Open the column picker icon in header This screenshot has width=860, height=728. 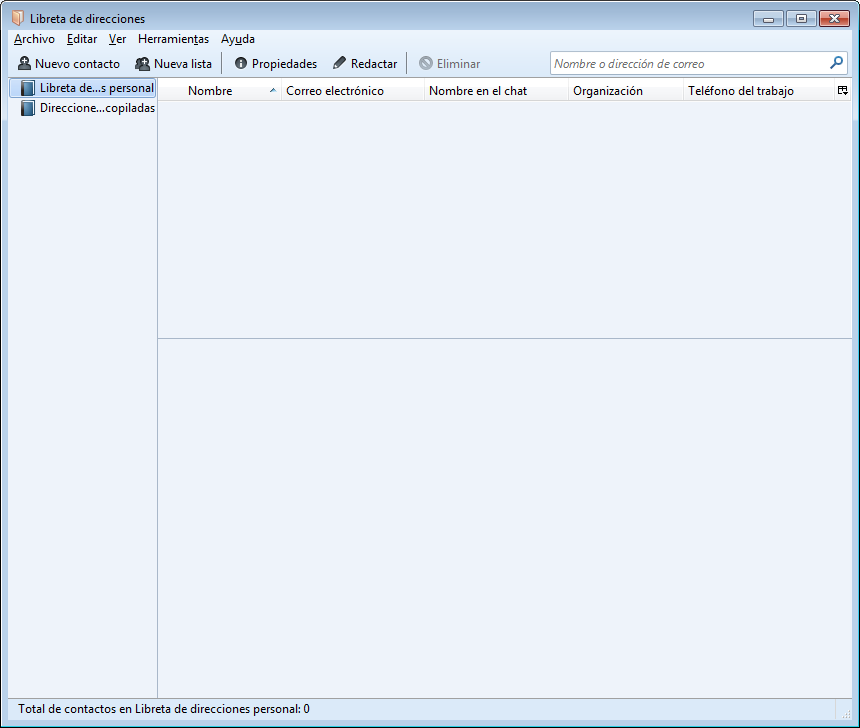click(843, 90)
